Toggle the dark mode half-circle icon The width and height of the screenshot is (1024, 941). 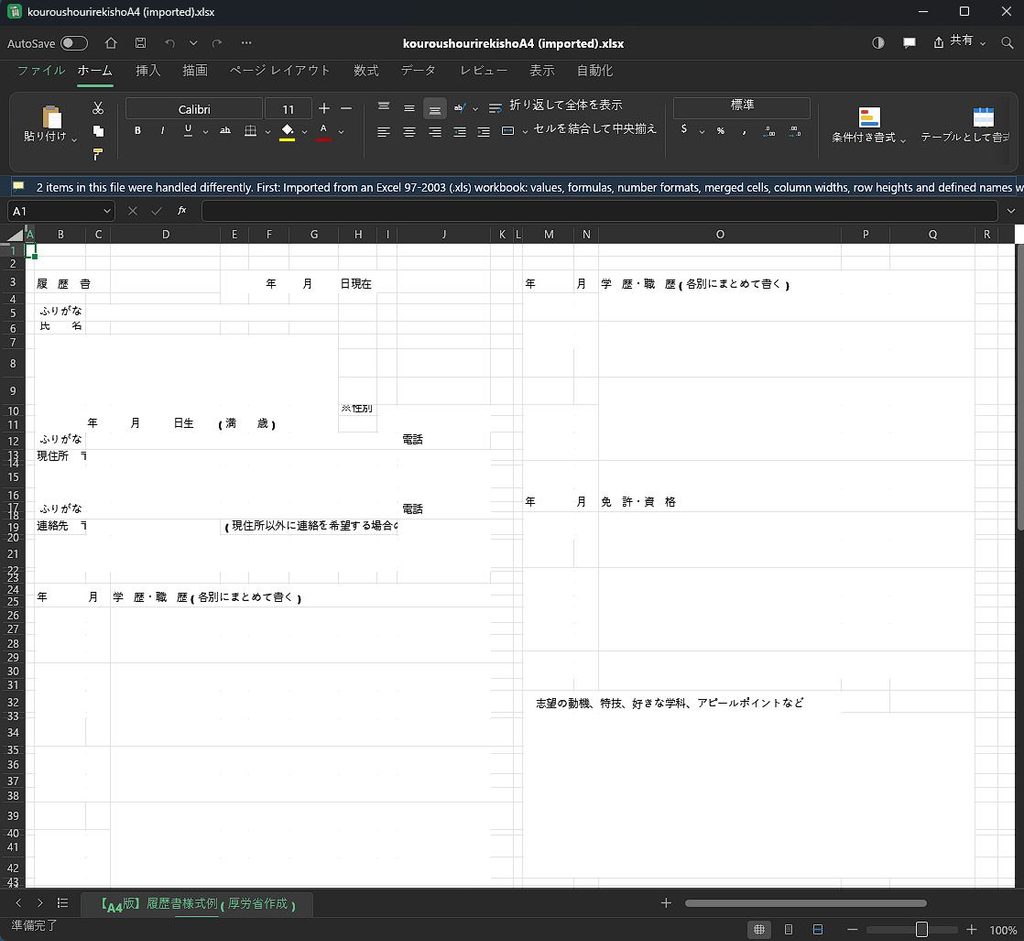pos(878,43)
